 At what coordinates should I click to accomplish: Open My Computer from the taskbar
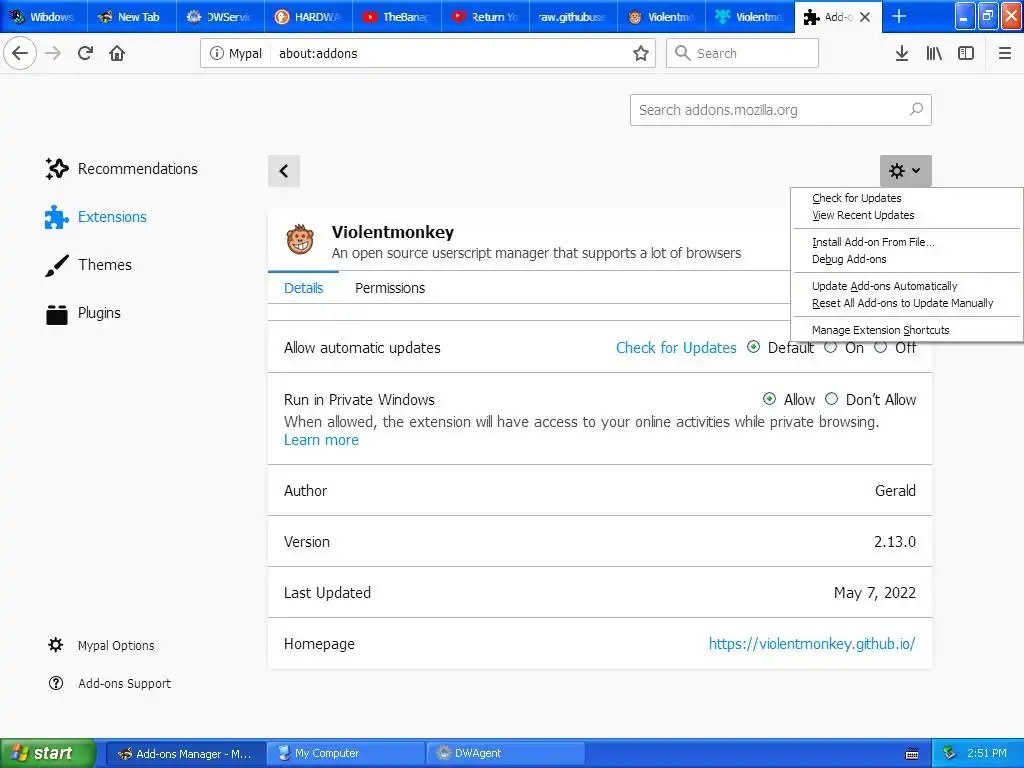(x=347, y=753)
